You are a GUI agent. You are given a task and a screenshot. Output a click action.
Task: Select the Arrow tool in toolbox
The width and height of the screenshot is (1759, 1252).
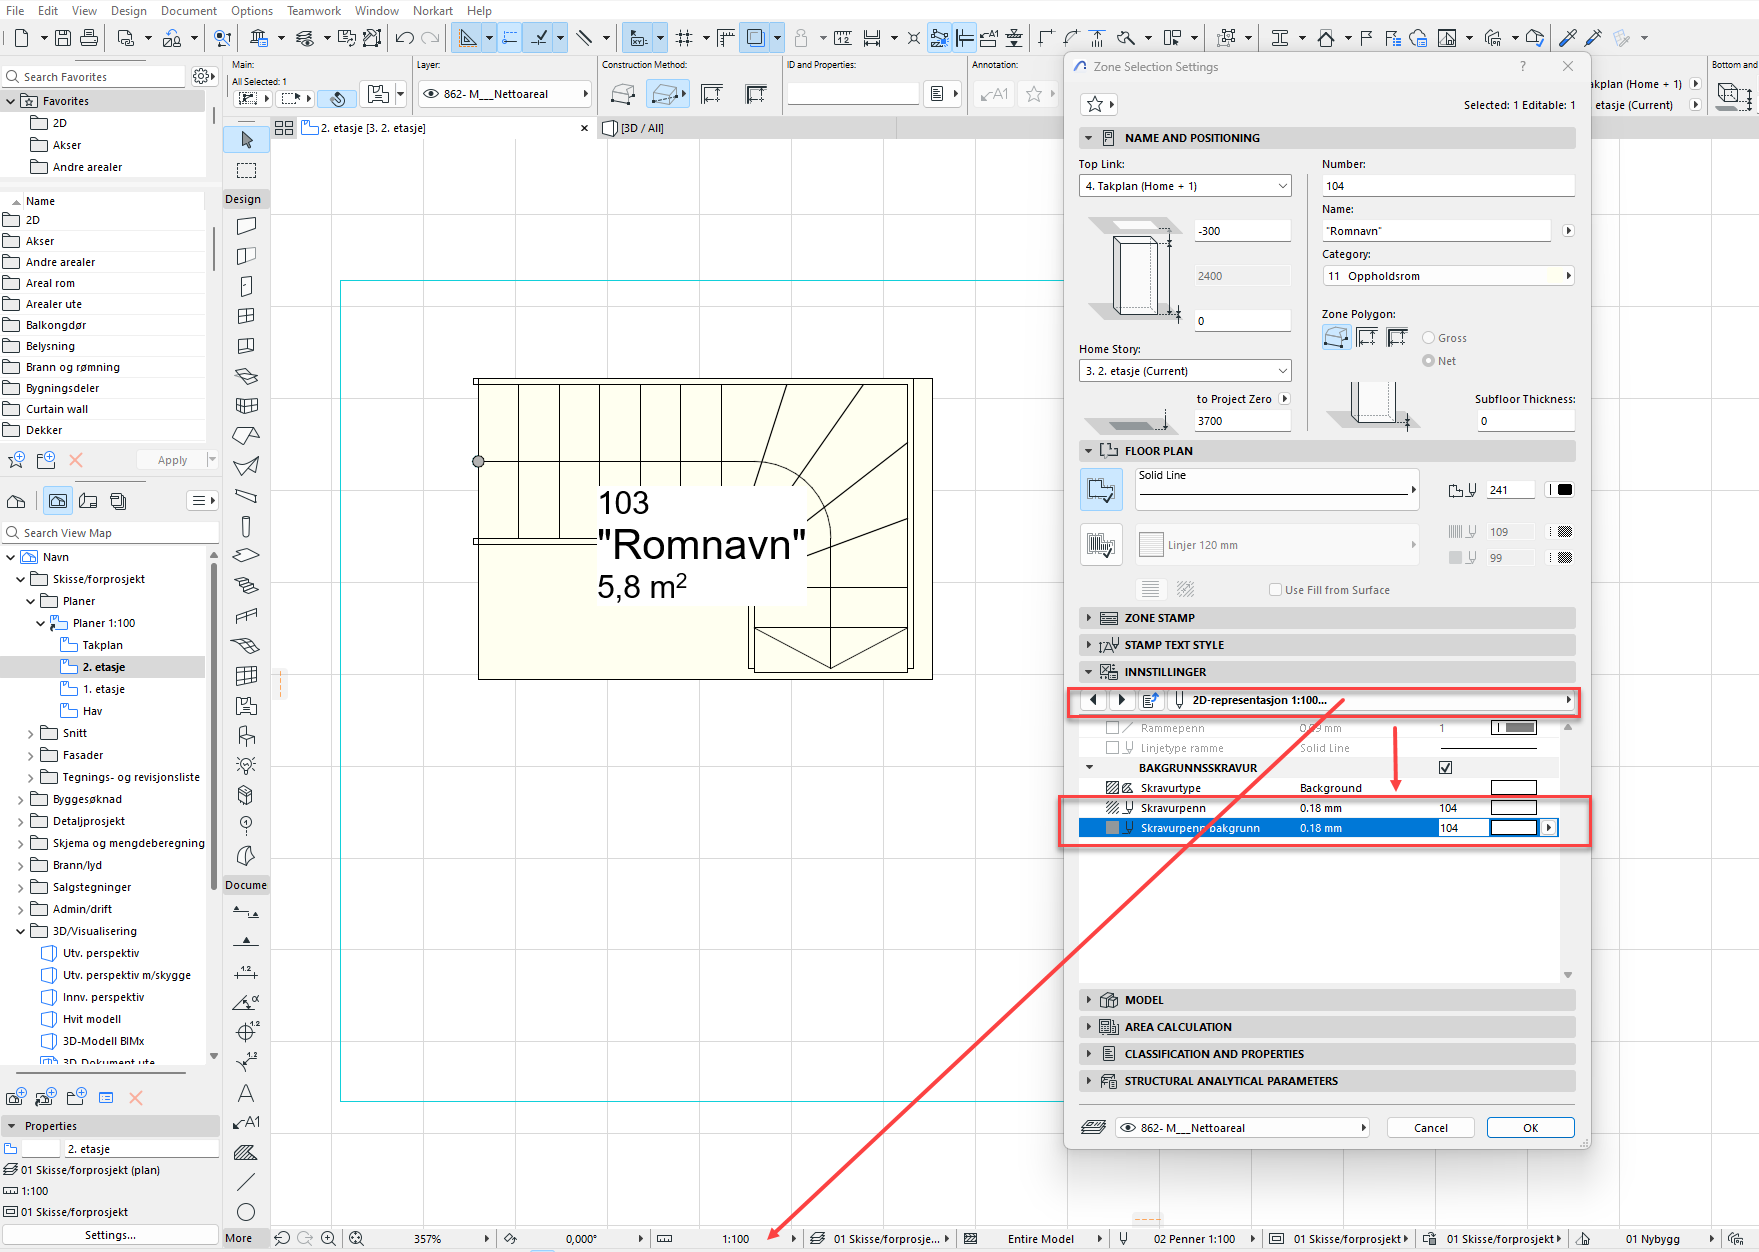(246, 140)
